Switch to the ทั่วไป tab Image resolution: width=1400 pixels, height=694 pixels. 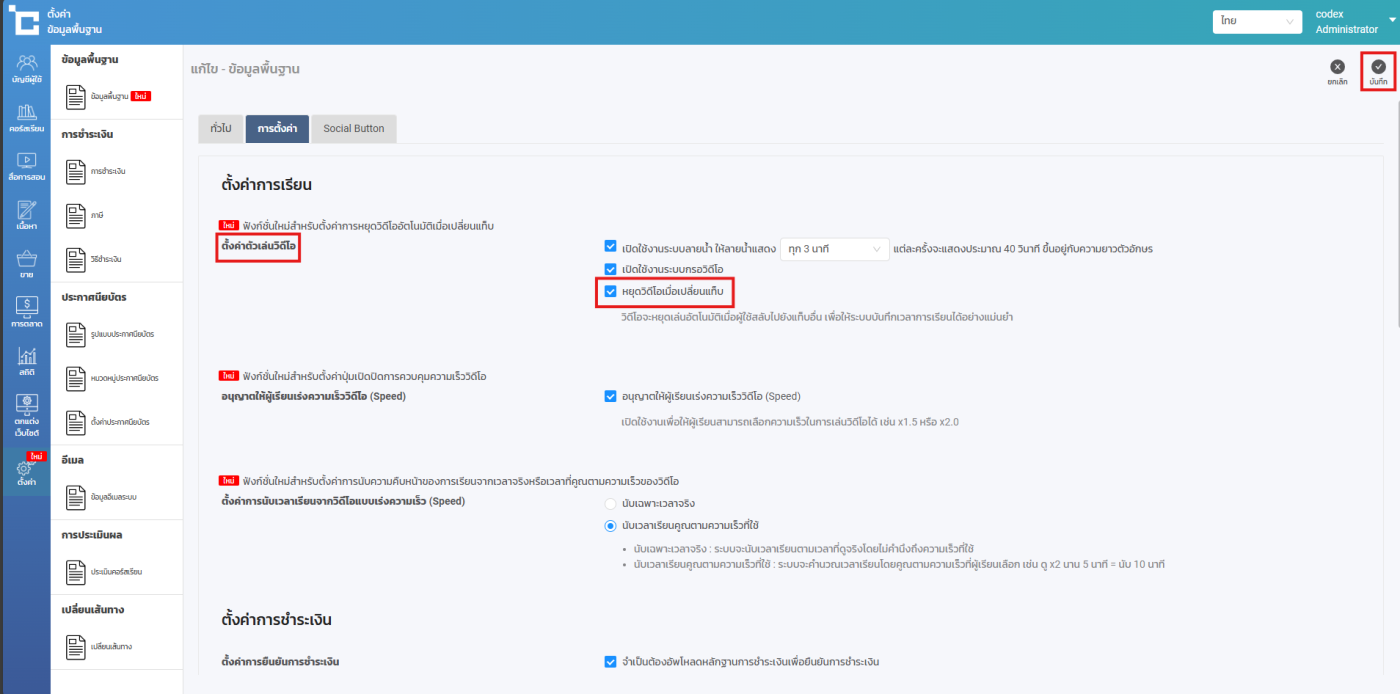[x=220, y=129]
